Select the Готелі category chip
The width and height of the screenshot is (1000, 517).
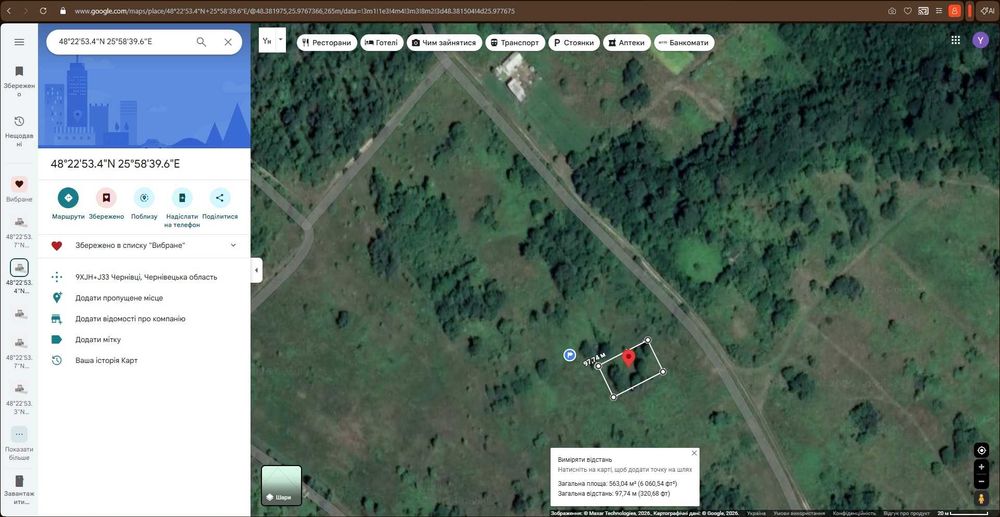(381, 43)
